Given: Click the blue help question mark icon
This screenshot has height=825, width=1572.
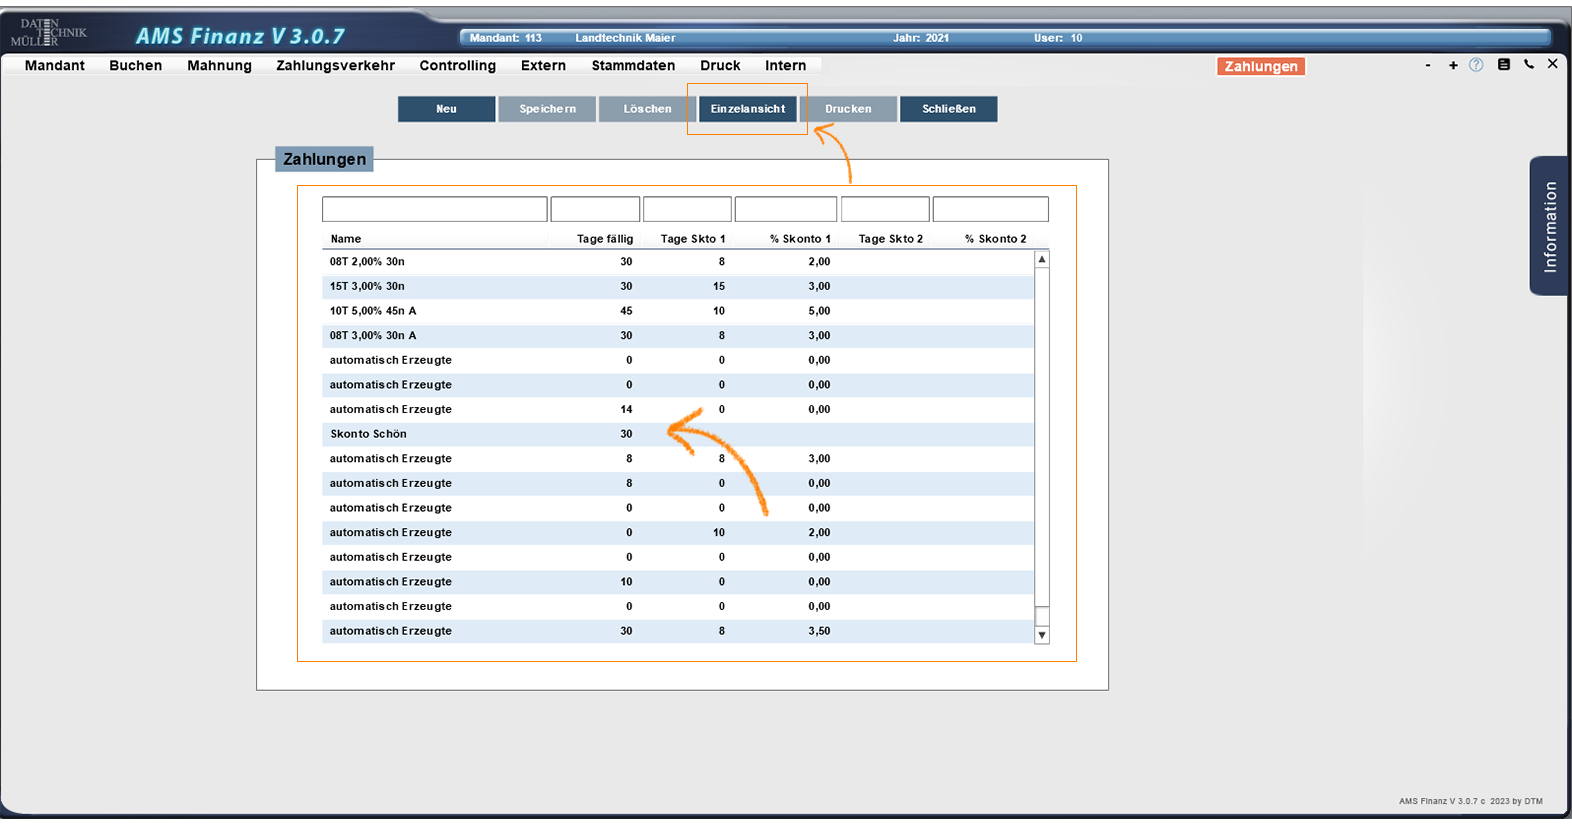Looking at the screenshot, I should click(1476, 65).
